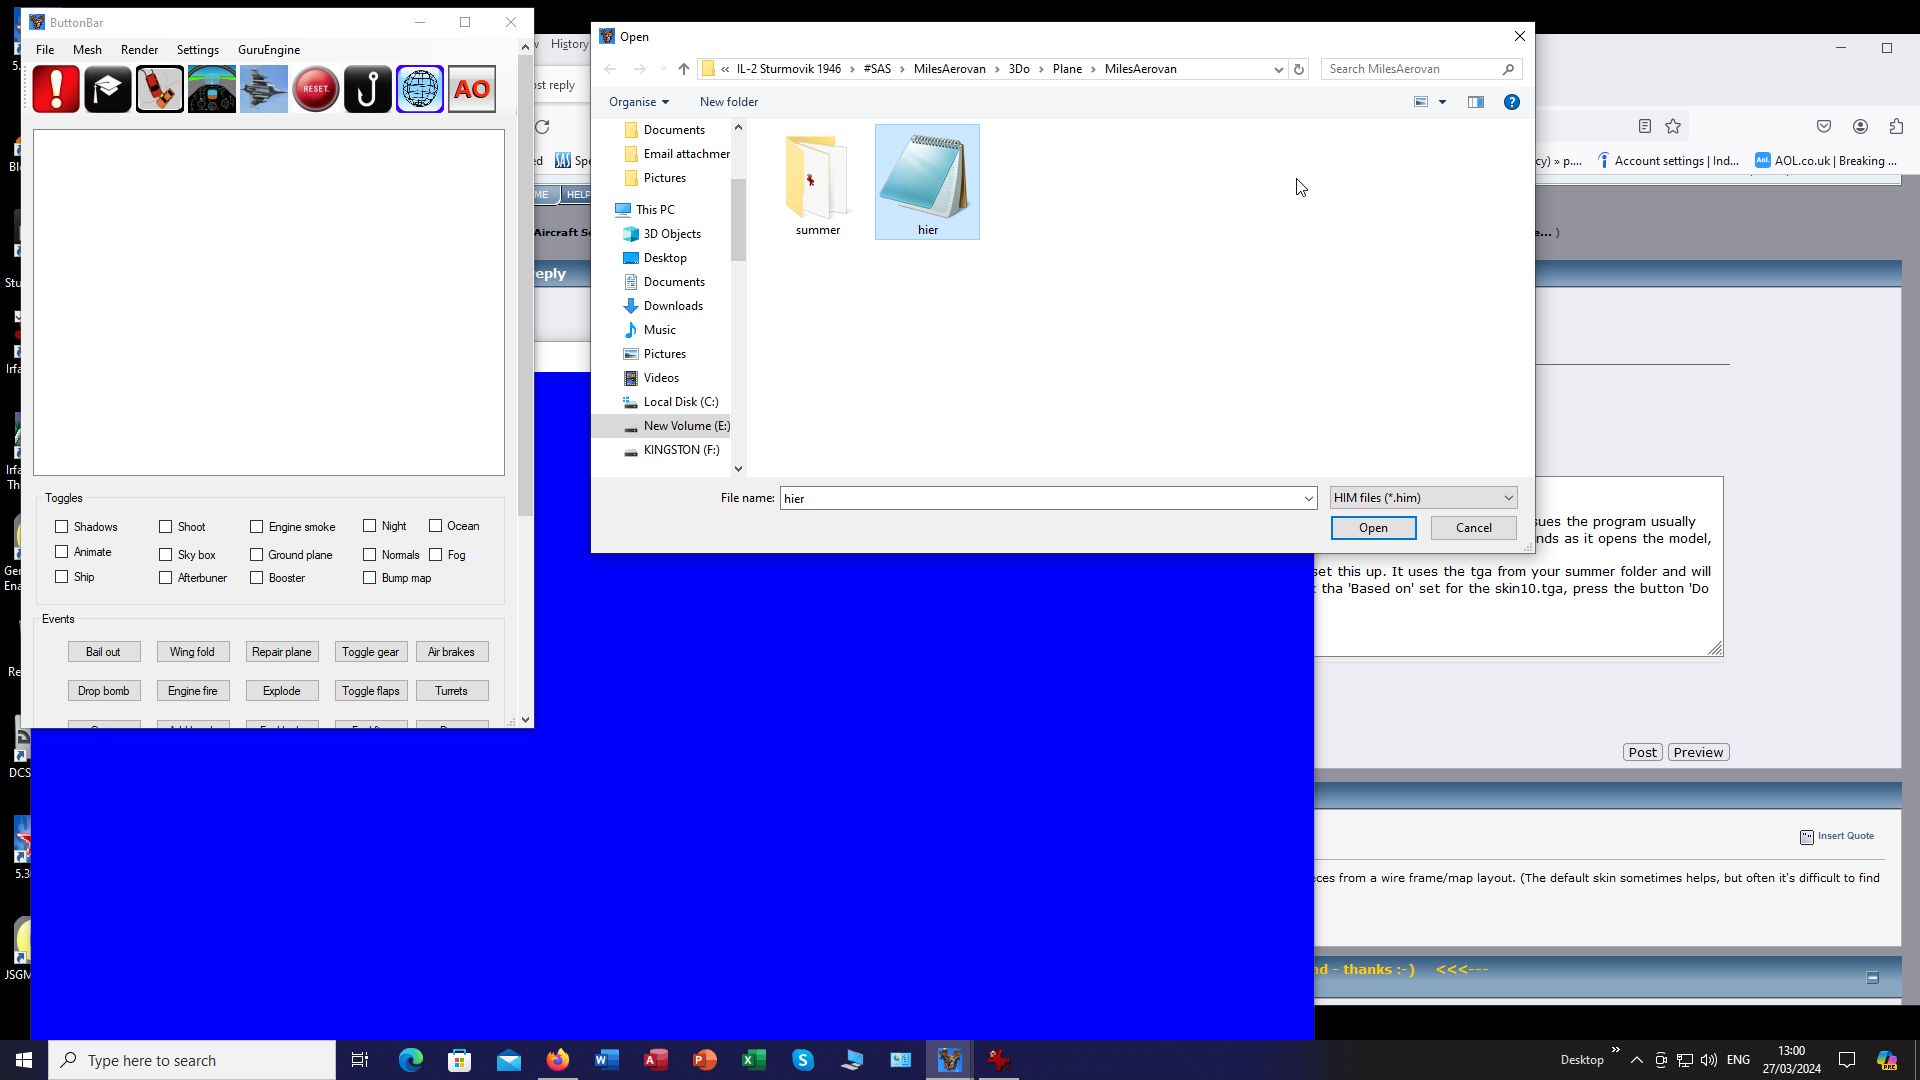Click the Toggle gear event button
This screenshot has height=1080, width=1920.
point(370,652)
